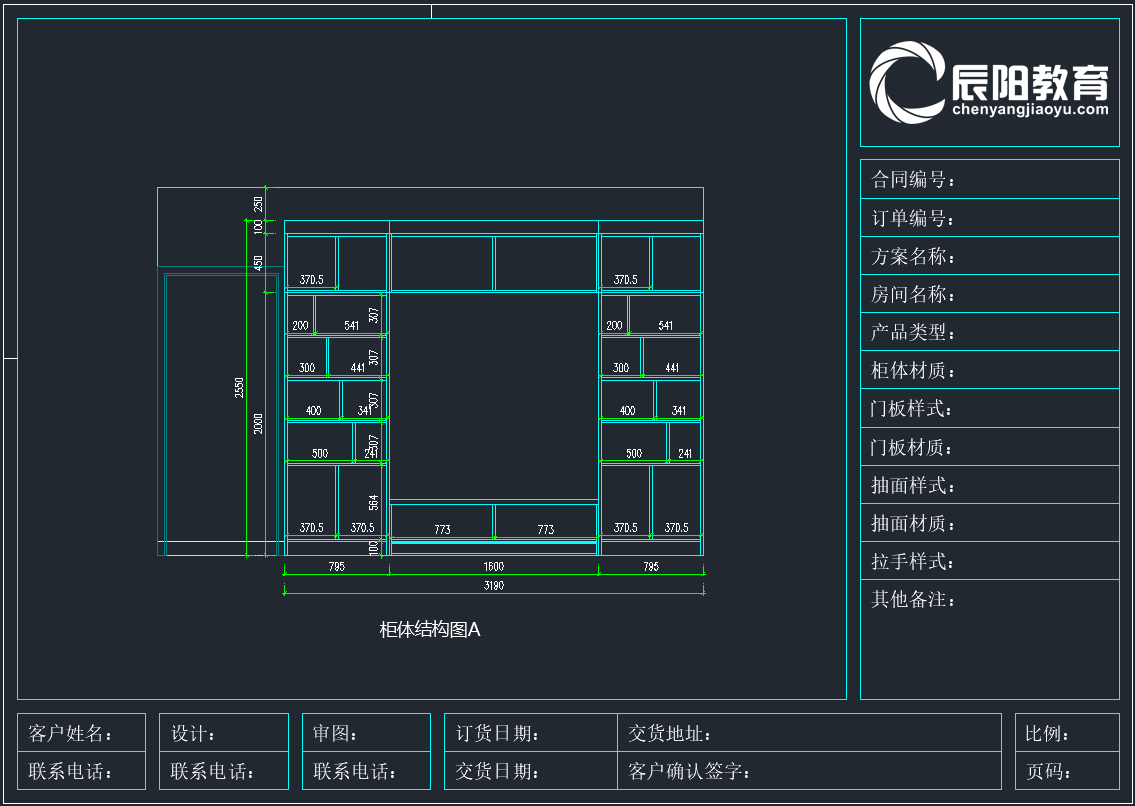Select the center width dimension 1600
This screenshot has height=806, width=1135.
(x=494, y=566)
